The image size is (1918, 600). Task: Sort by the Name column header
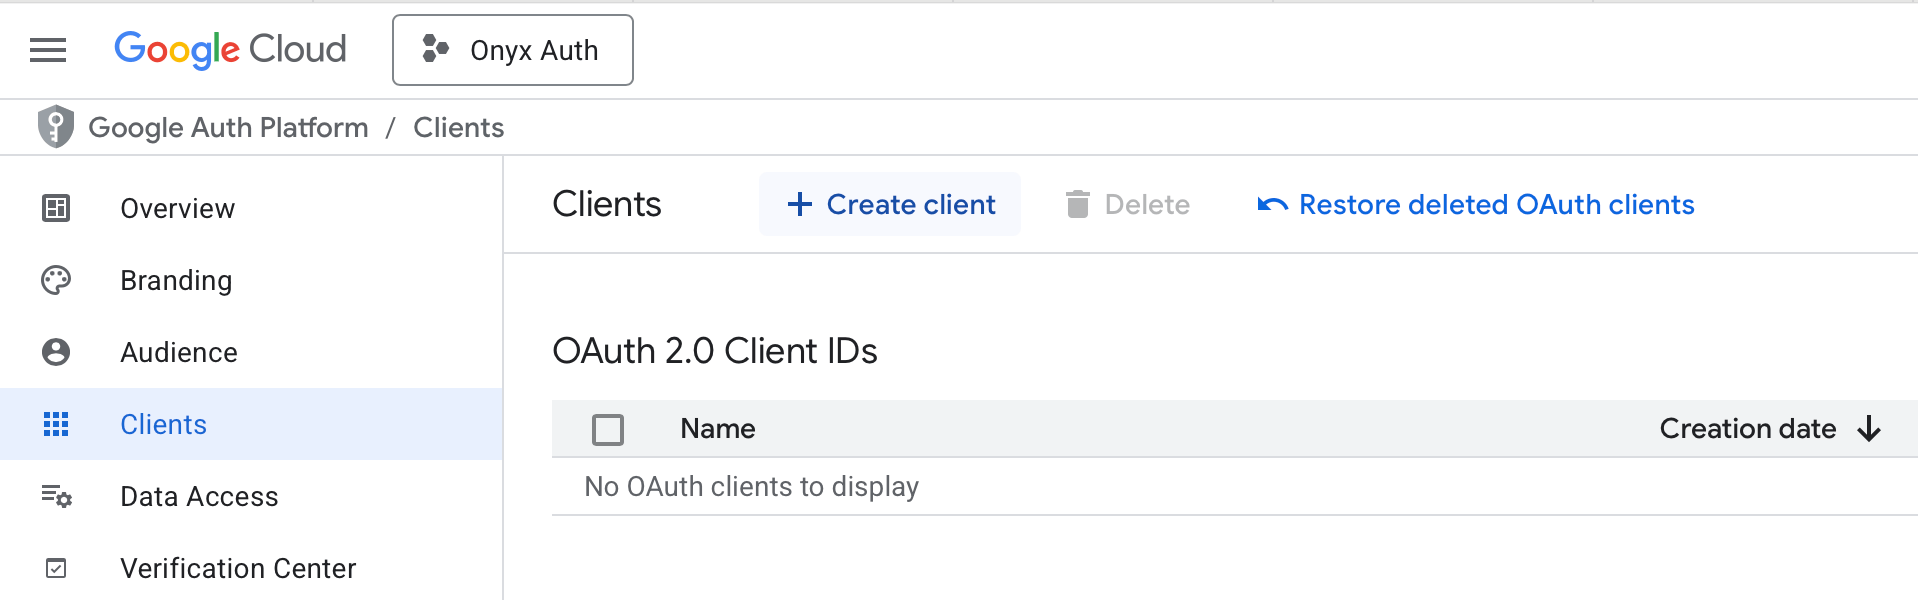(718, 428)
